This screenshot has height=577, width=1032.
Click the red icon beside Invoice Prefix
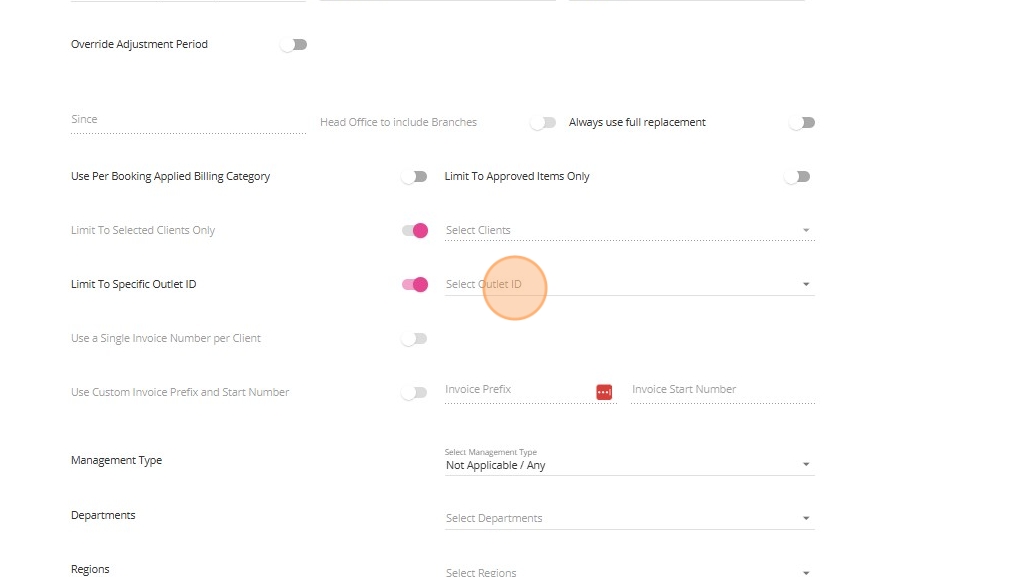click(x=604, y=392)
